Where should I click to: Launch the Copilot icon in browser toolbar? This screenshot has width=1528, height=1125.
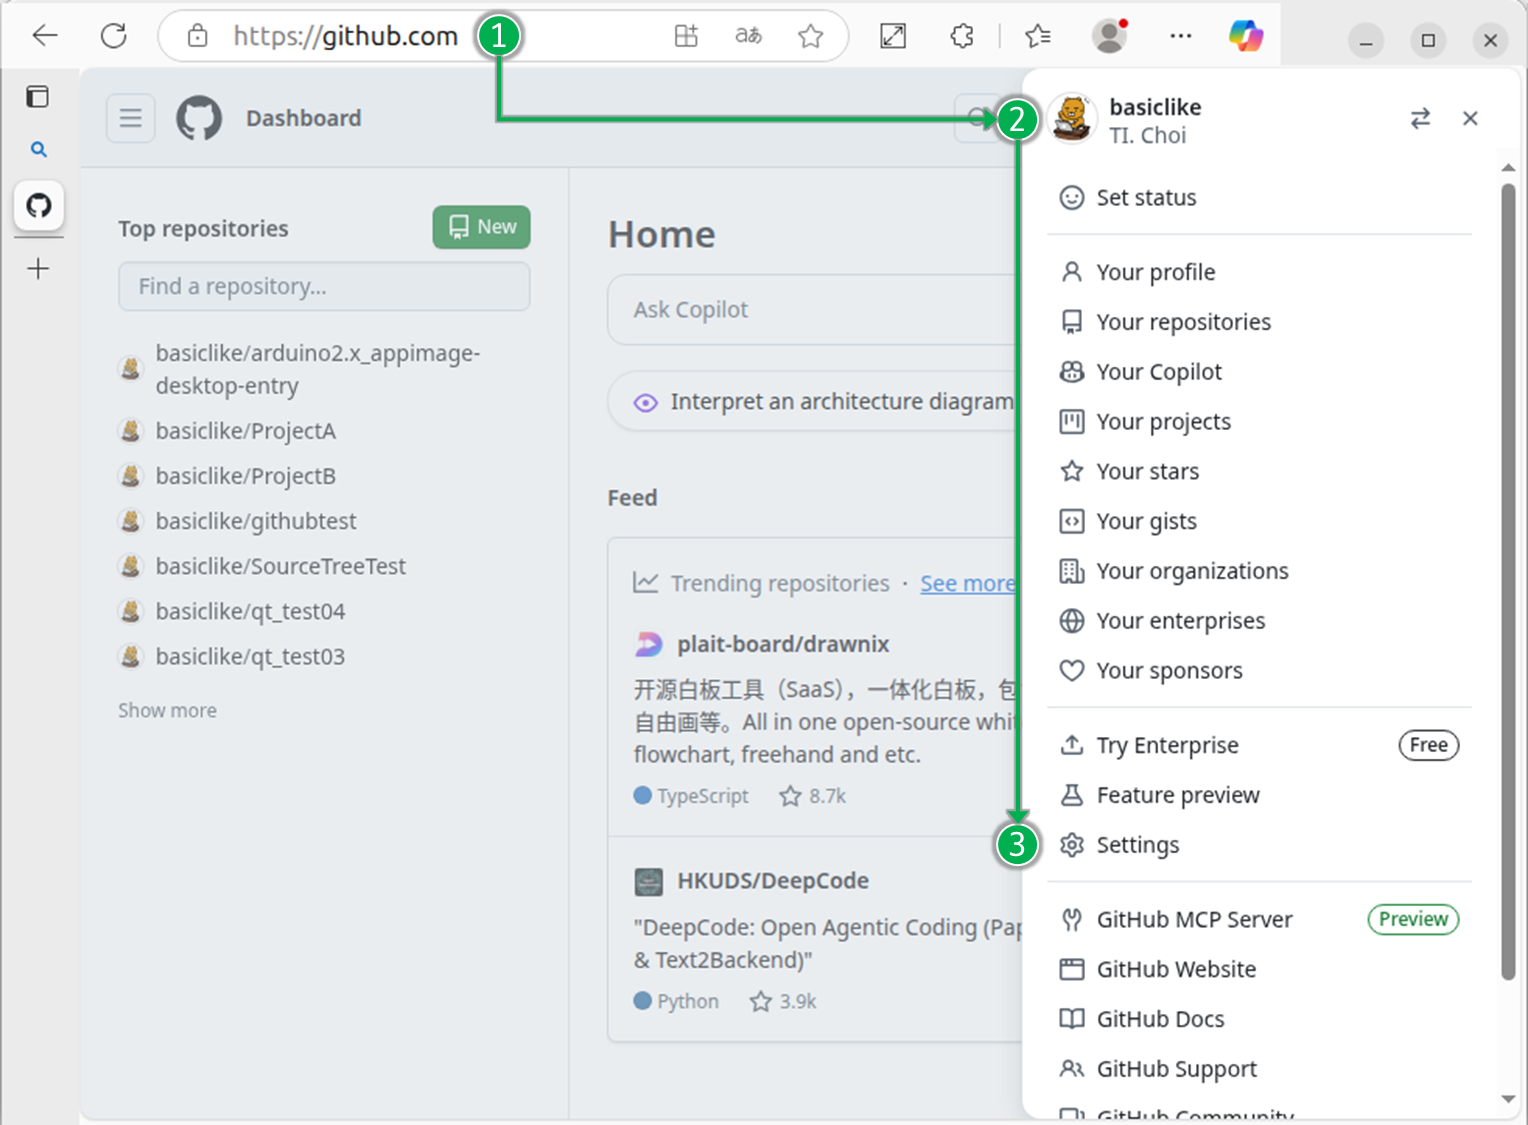pyautogui.click(x=1246, y=36)
